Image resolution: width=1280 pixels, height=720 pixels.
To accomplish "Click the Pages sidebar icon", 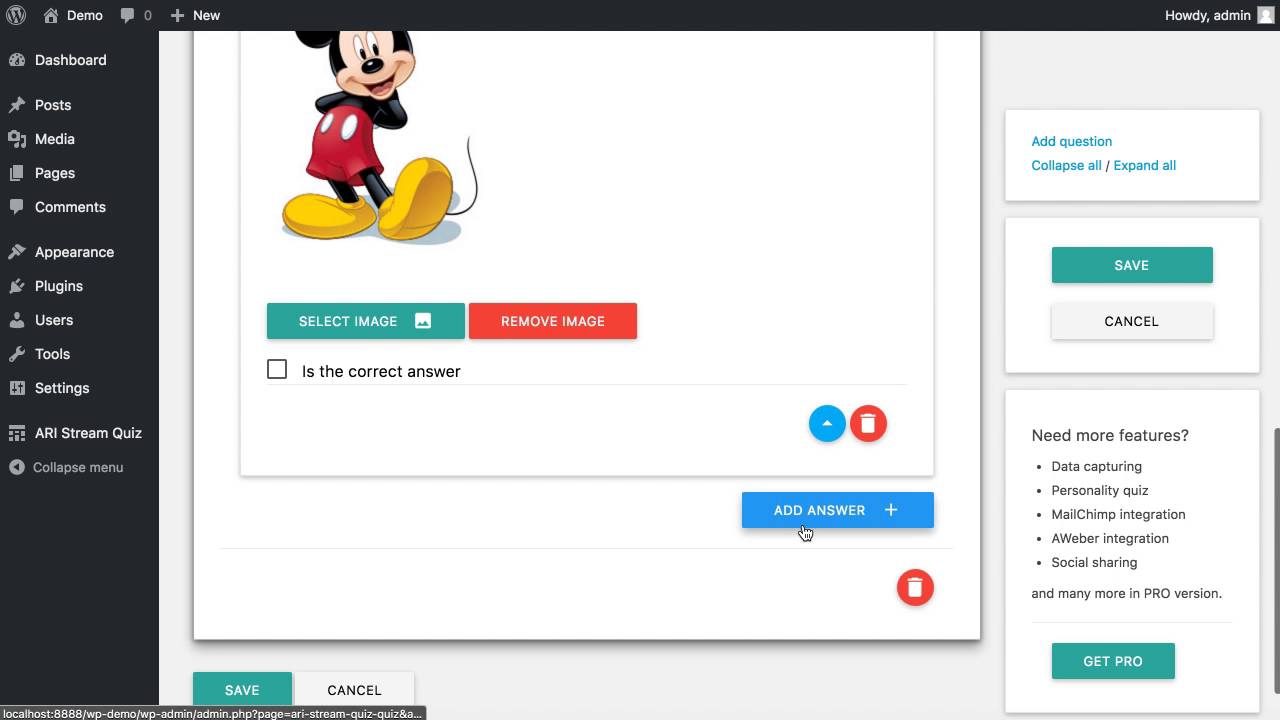I will coord(17,173).
